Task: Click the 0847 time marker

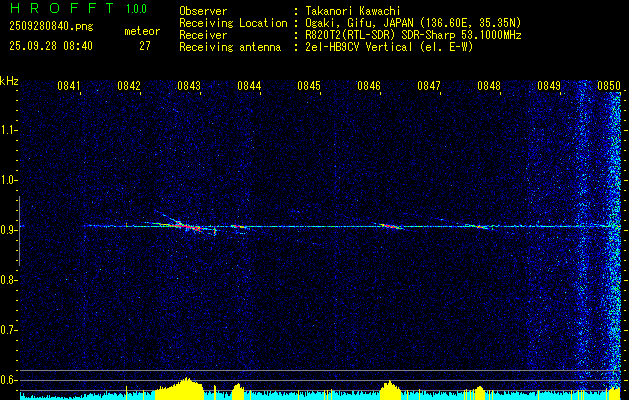Action: tap(429, 86)
